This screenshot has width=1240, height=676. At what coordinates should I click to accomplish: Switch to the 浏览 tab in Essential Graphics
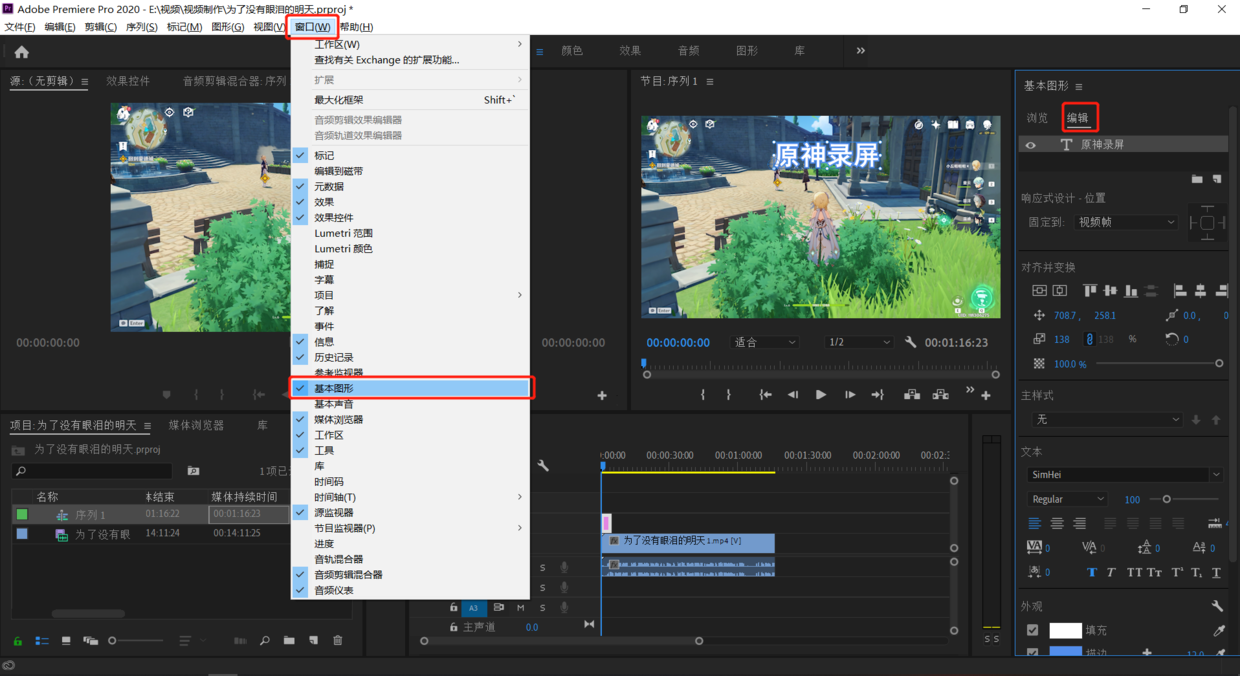coord(1037,118)
